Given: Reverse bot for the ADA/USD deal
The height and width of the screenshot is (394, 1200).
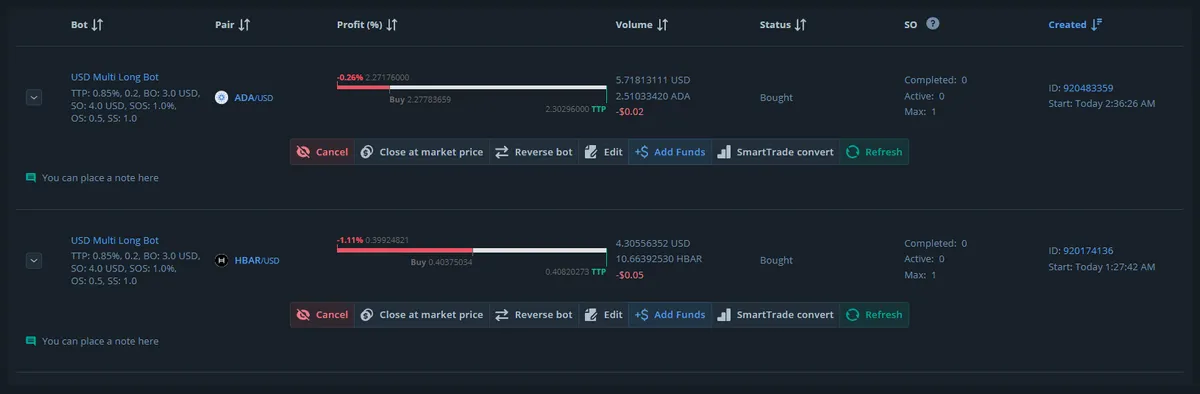Looking at the screenshot, I should coord(534,152).
